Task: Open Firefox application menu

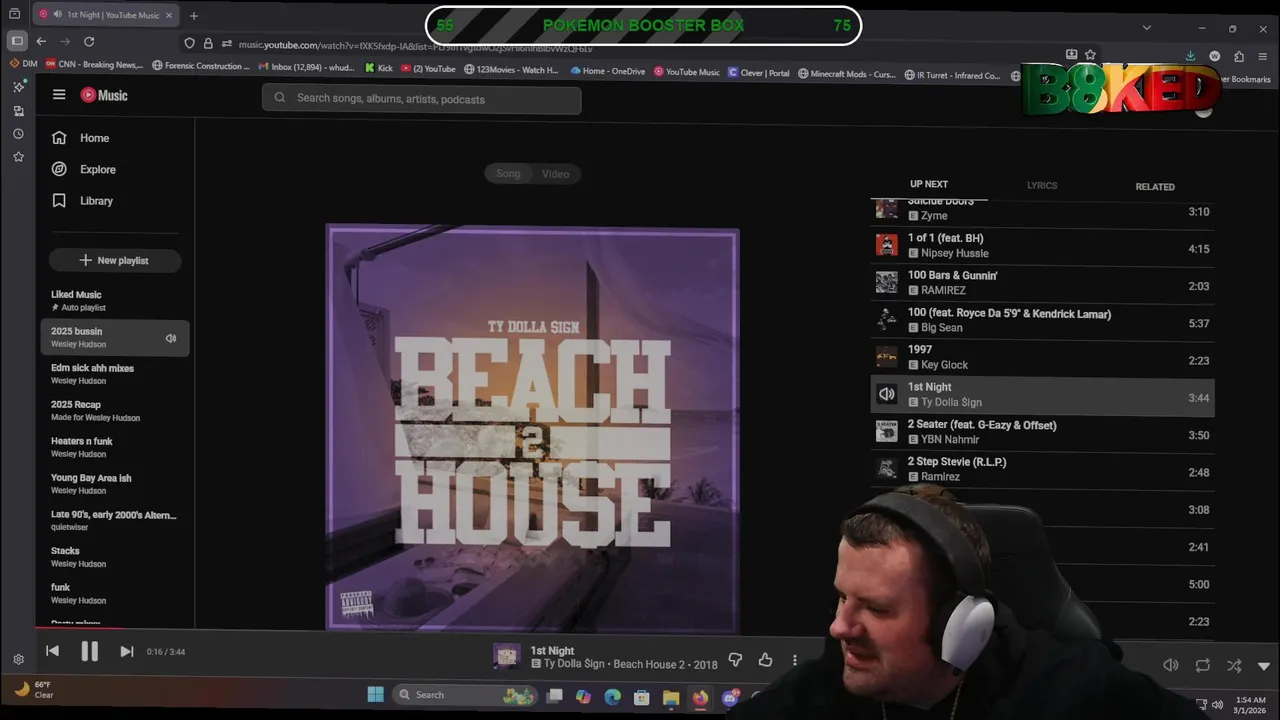Action: [1263, 56]
